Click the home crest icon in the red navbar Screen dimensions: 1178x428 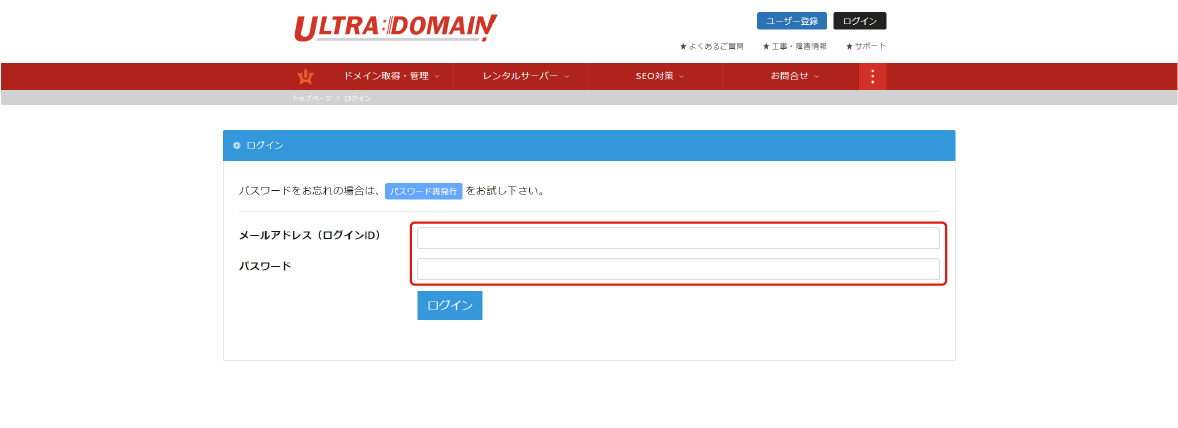coord(305,76)
